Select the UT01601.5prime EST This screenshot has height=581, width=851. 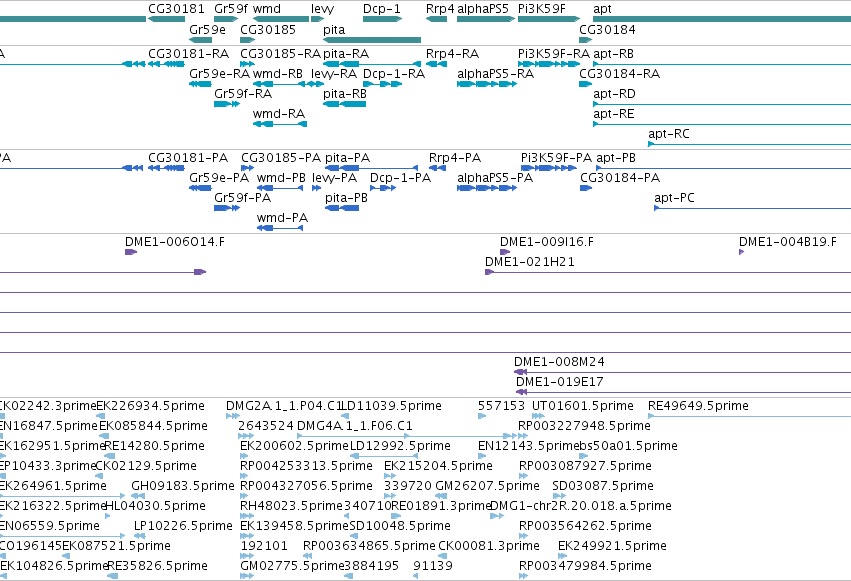[x=538, y=416]
